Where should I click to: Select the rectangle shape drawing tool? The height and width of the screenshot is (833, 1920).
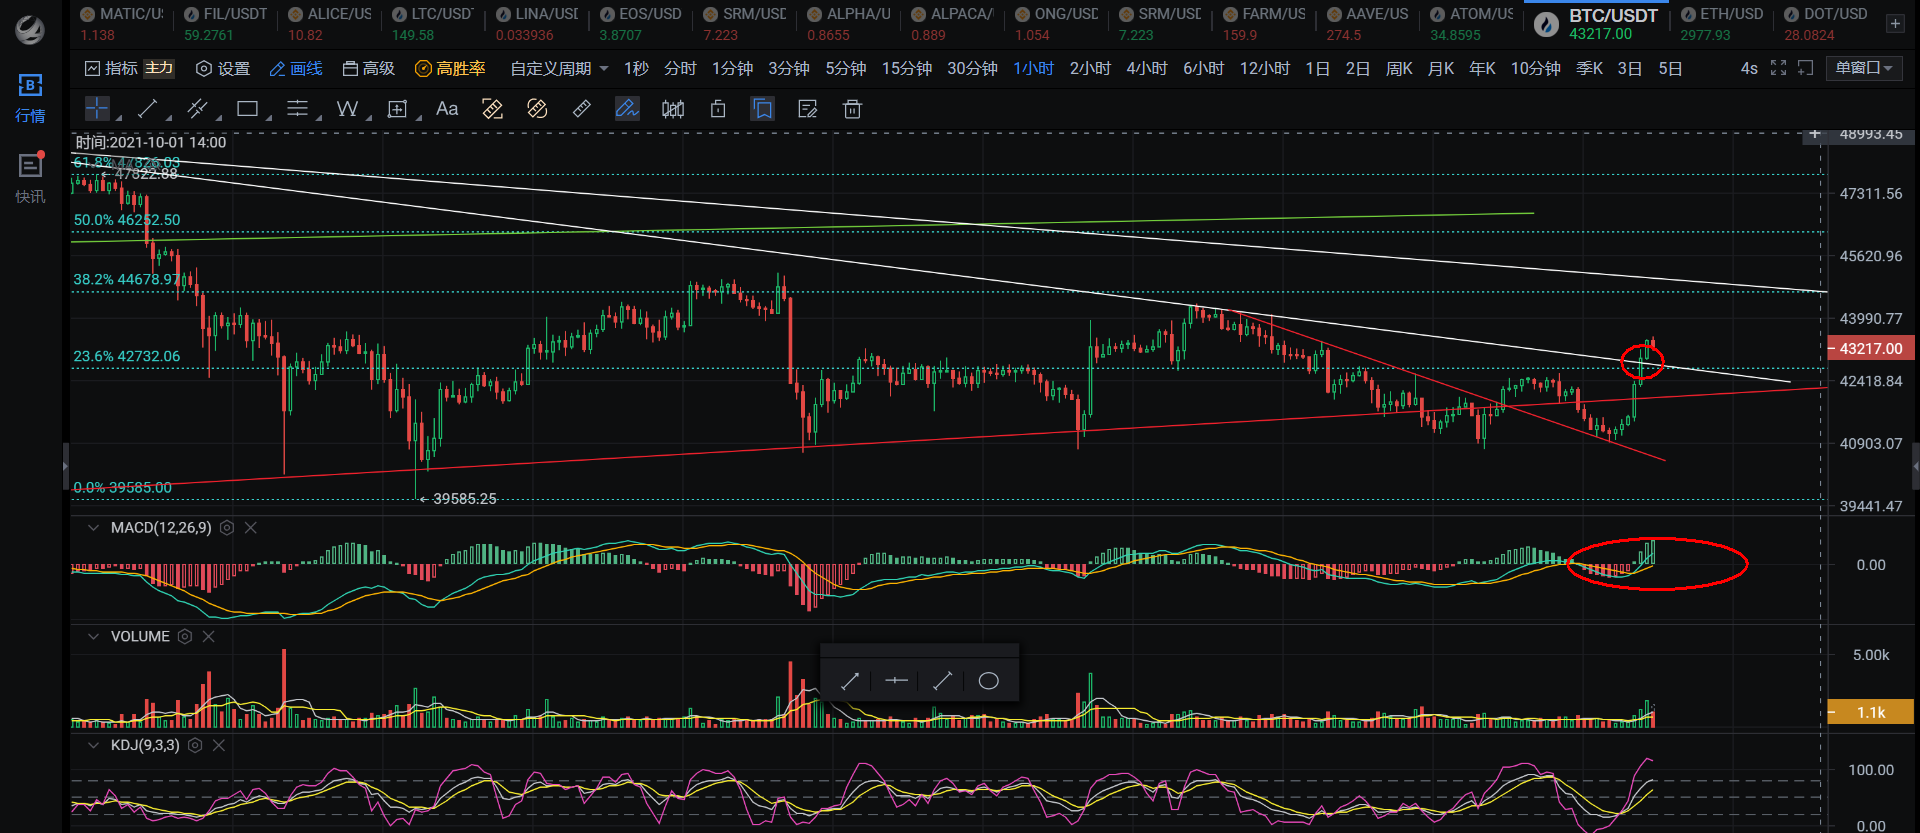pos(247,109)
